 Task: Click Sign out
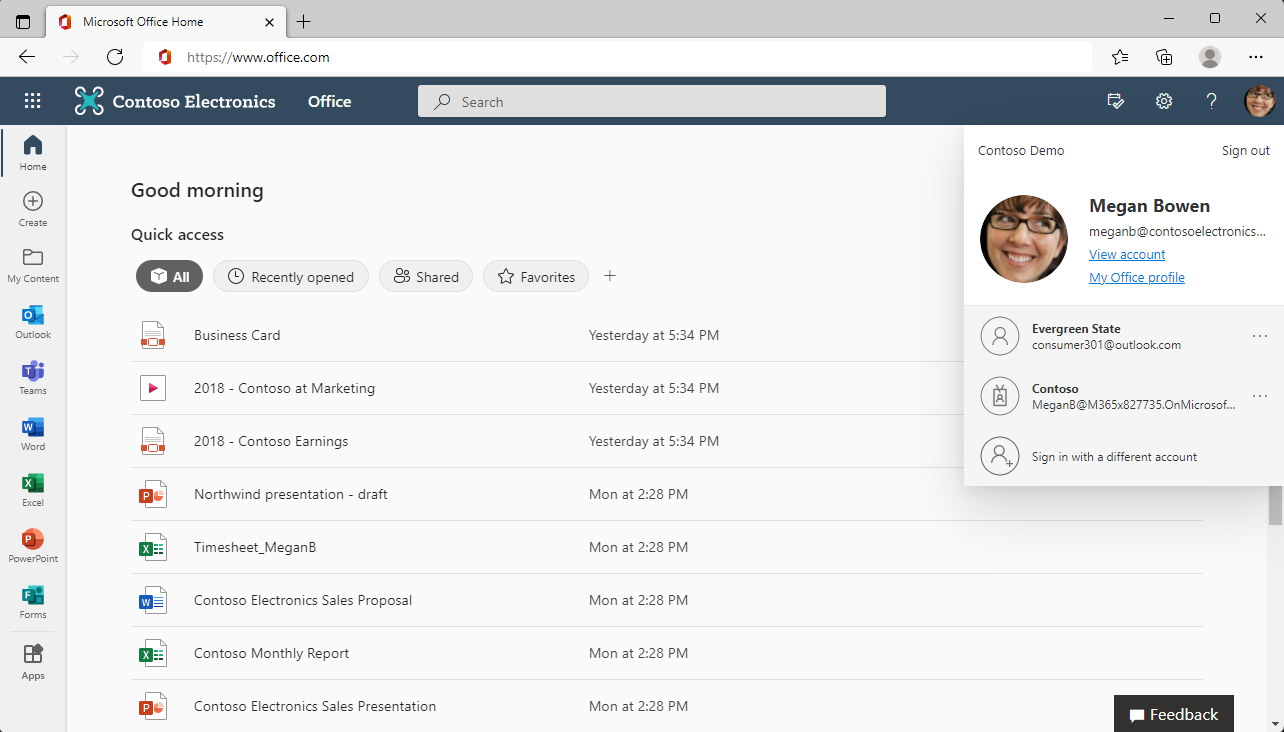[x=1246, y=151]
